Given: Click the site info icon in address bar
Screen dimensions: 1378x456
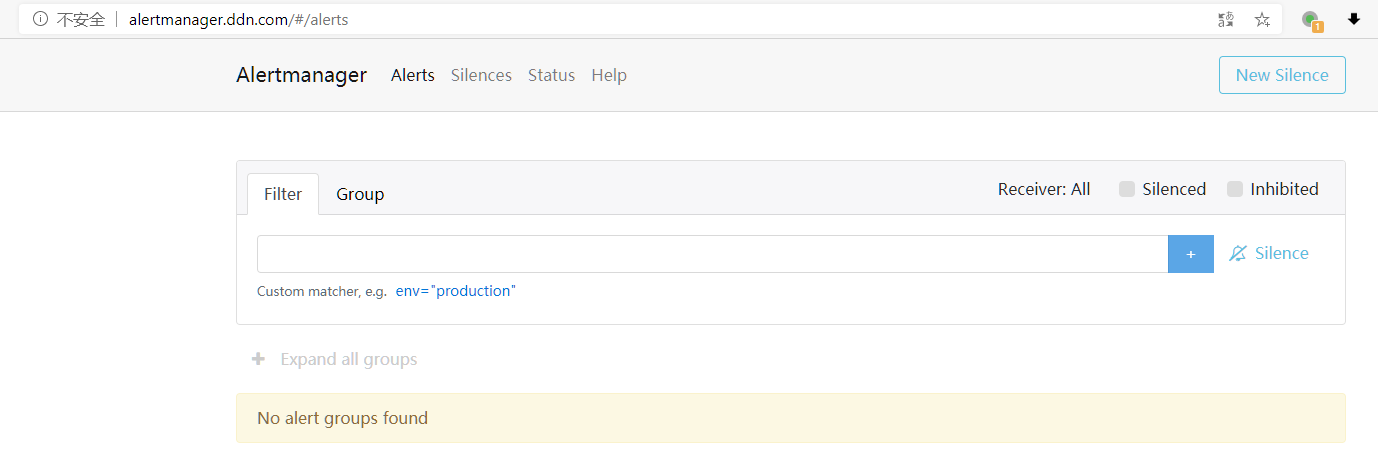Looking at the screenshot, I should (40, 19).
